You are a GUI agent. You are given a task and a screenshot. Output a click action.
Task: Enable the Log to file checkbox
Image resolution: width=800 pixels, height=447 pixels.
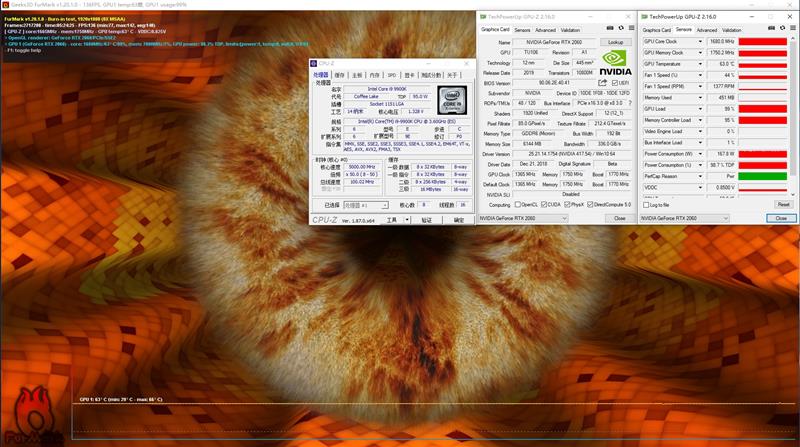(646, 205)
